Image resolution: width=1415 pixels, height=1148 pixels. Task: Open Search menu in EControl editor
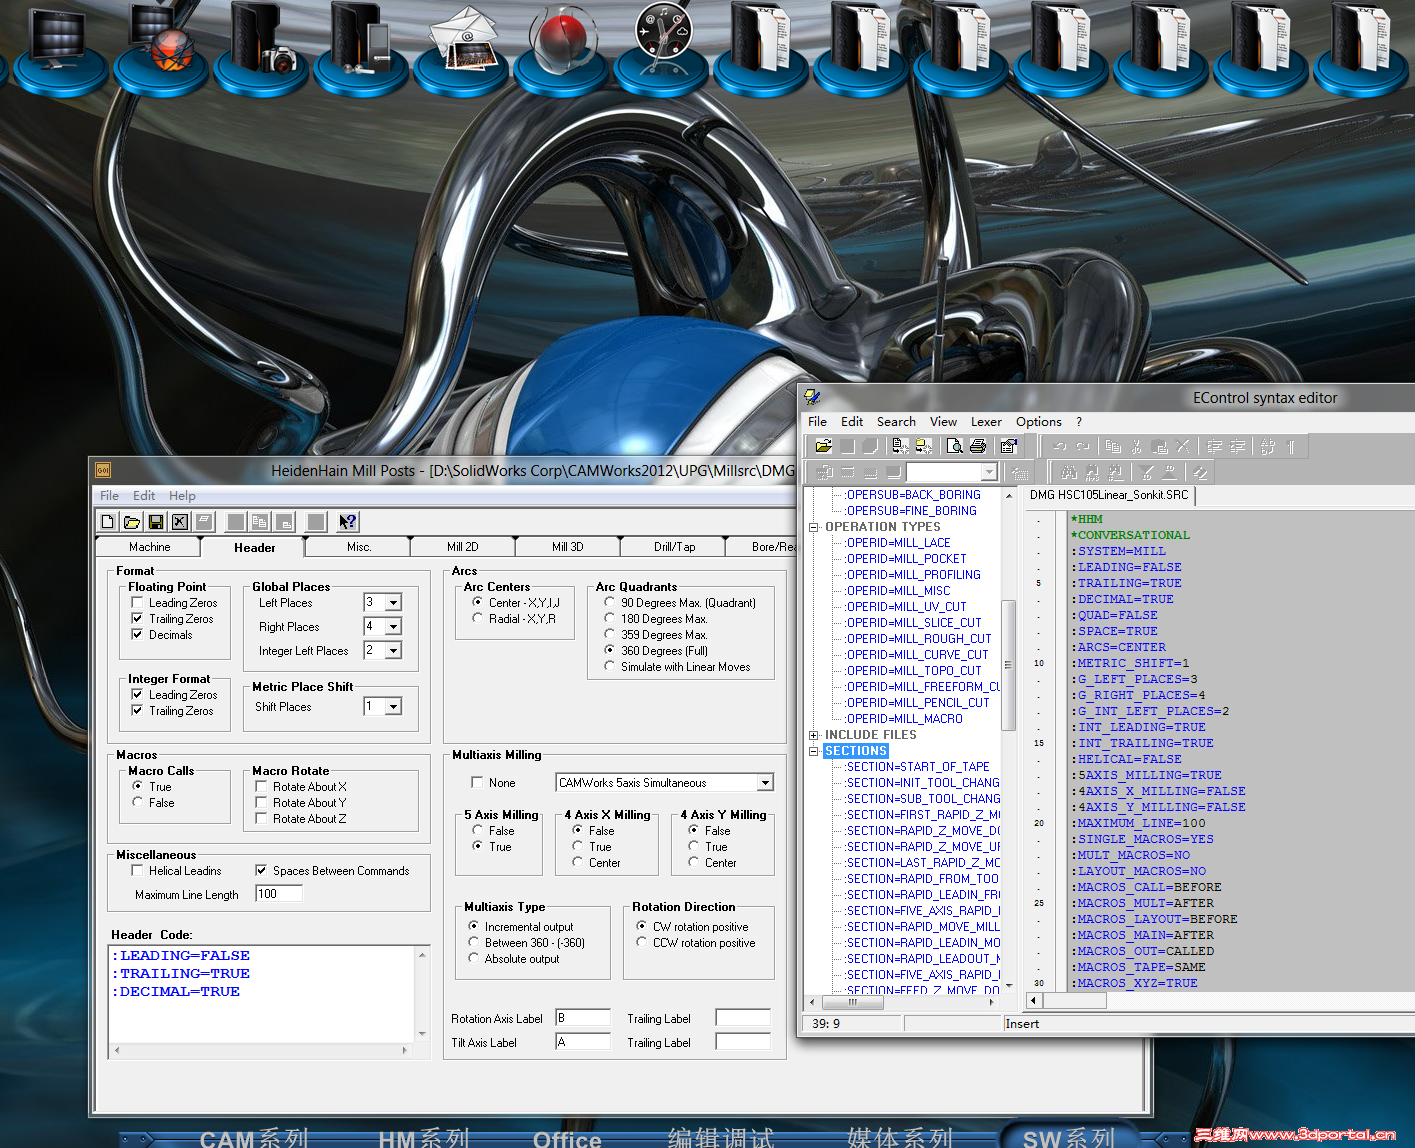tap(896, 422)
